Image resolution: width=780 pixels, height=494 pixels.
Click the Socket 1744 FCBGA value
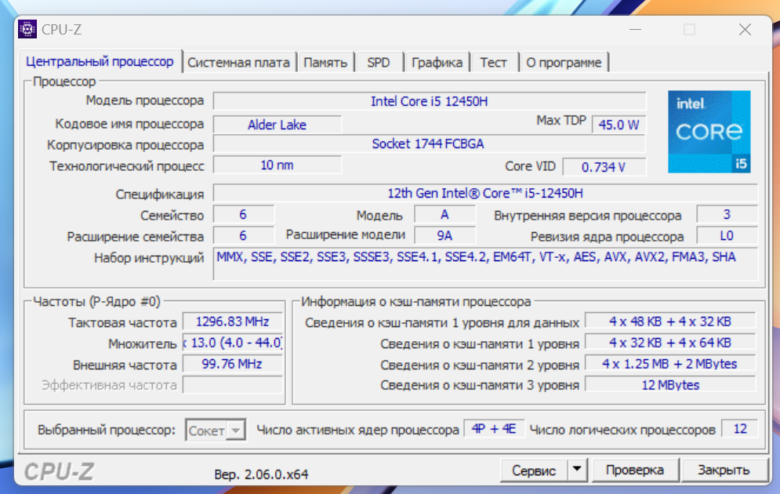click(x=429, y=144)
